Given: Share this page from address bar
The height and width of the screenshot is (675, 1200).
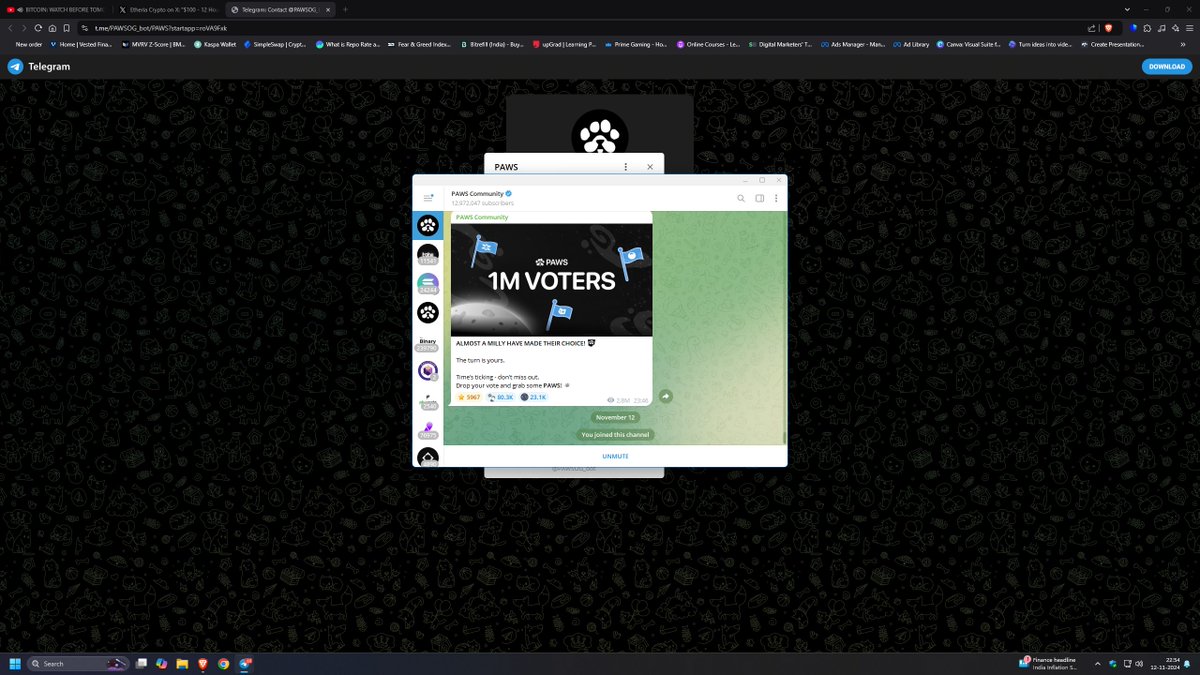Looking at the screenshot, I should coord(1089,28).
